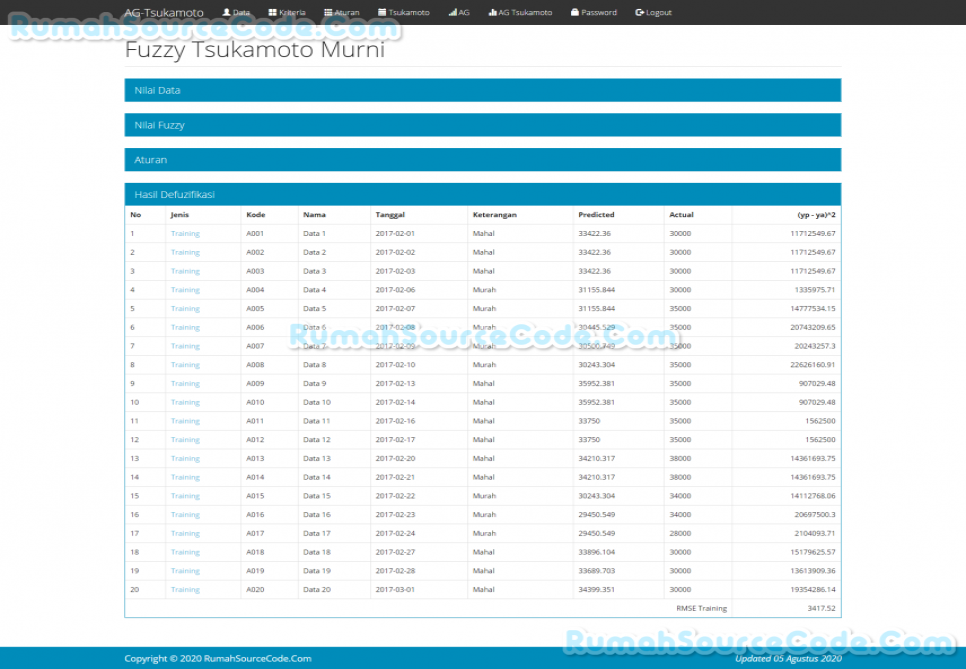Viewport: 966px width, 669px height.
Task: Click the Logout arrow icon
Action: click(639, 12)
